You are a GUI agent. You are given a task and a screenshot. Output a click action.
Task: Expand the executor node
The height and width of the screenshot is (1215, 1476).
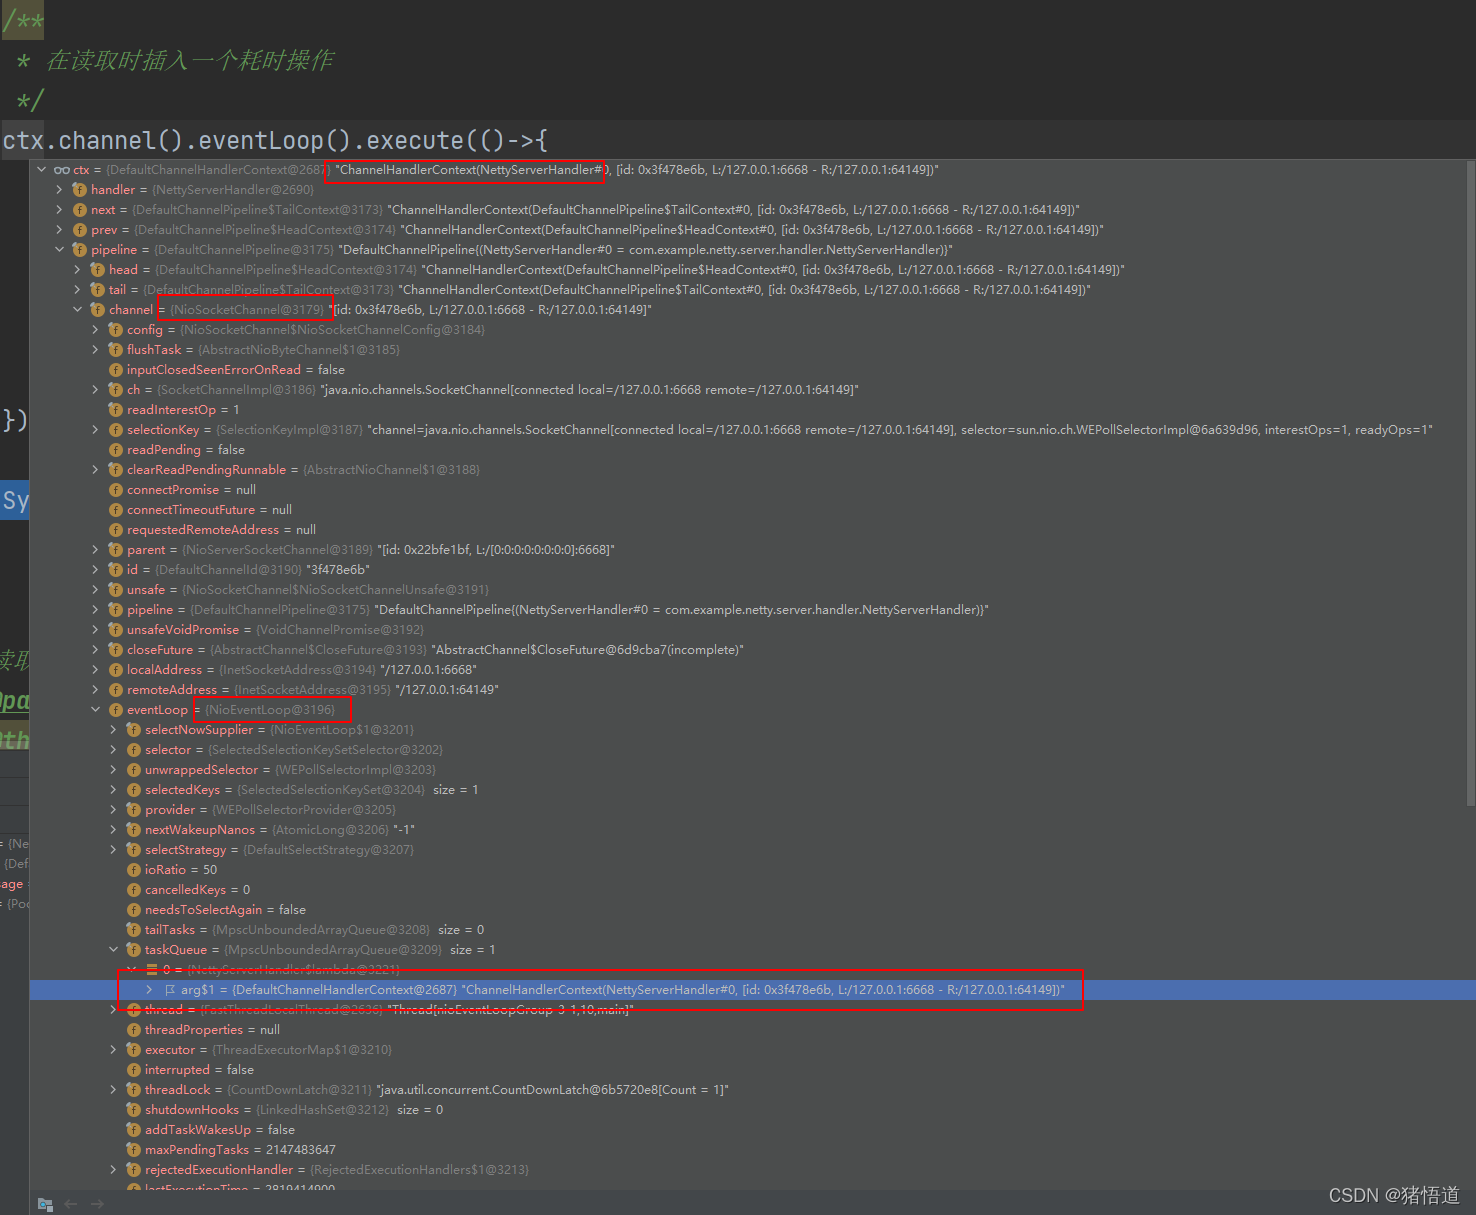click(114, 1050)
